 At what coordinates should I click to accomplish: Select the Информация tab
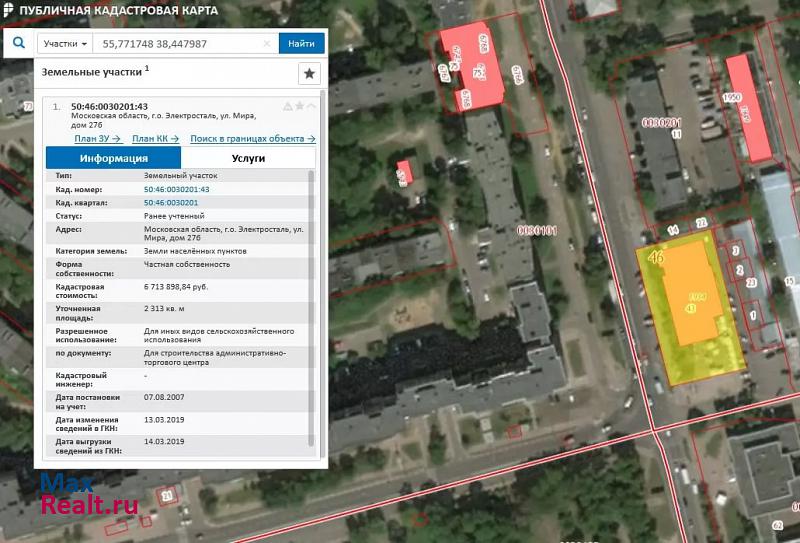click(114, 158)
